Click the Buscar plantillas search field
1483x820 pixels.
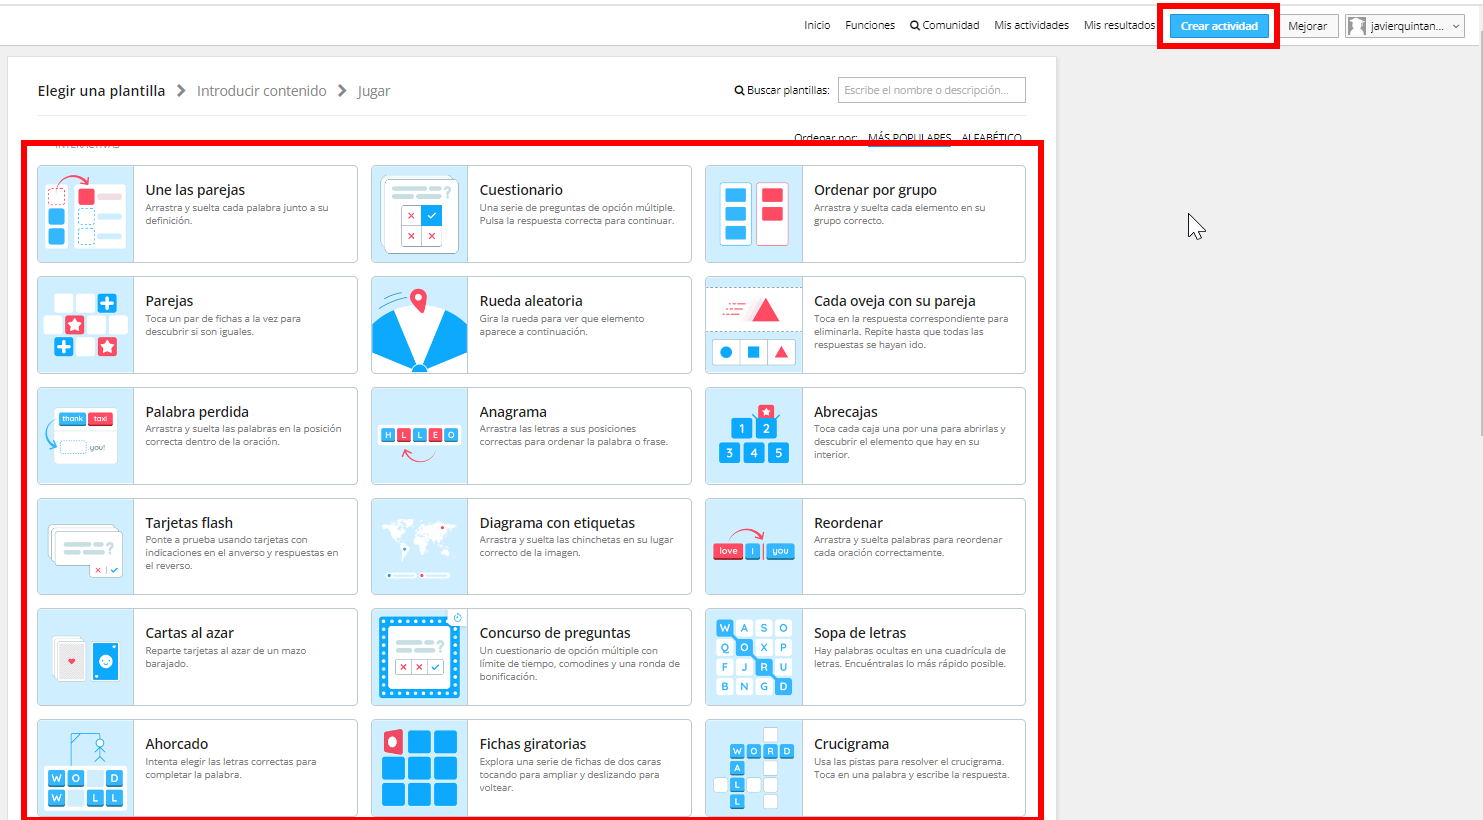932,90
